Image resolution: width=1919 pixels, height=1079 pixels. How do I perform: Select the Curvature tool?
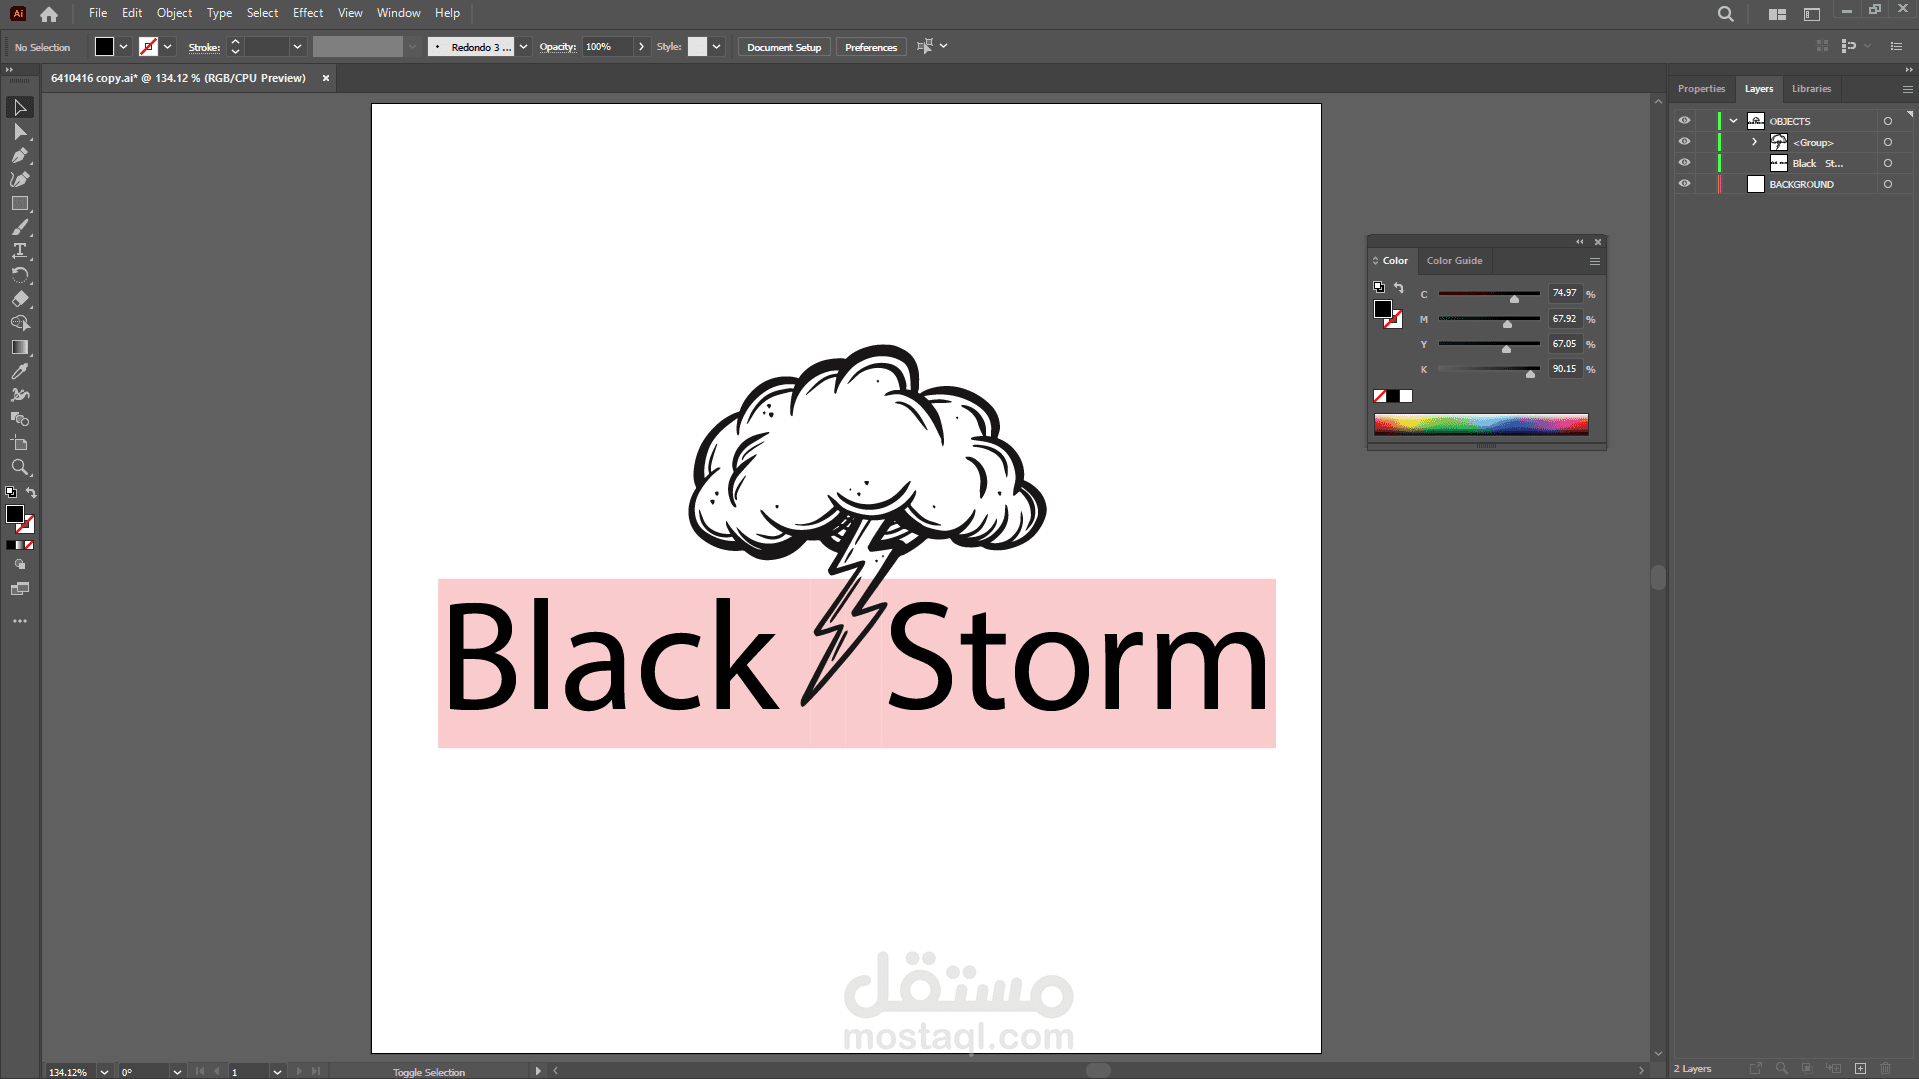pos(20,179)
